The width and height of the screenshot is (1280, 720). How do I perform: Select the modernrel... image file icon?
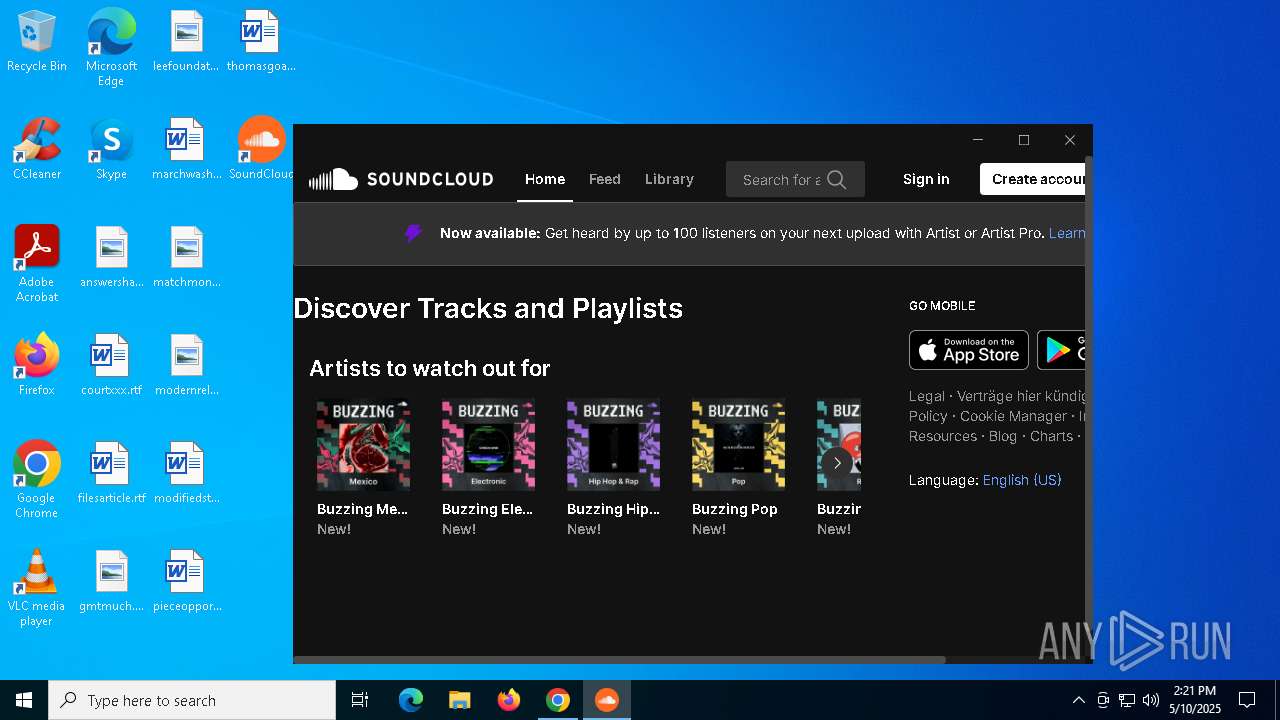(x=186, y=365)
